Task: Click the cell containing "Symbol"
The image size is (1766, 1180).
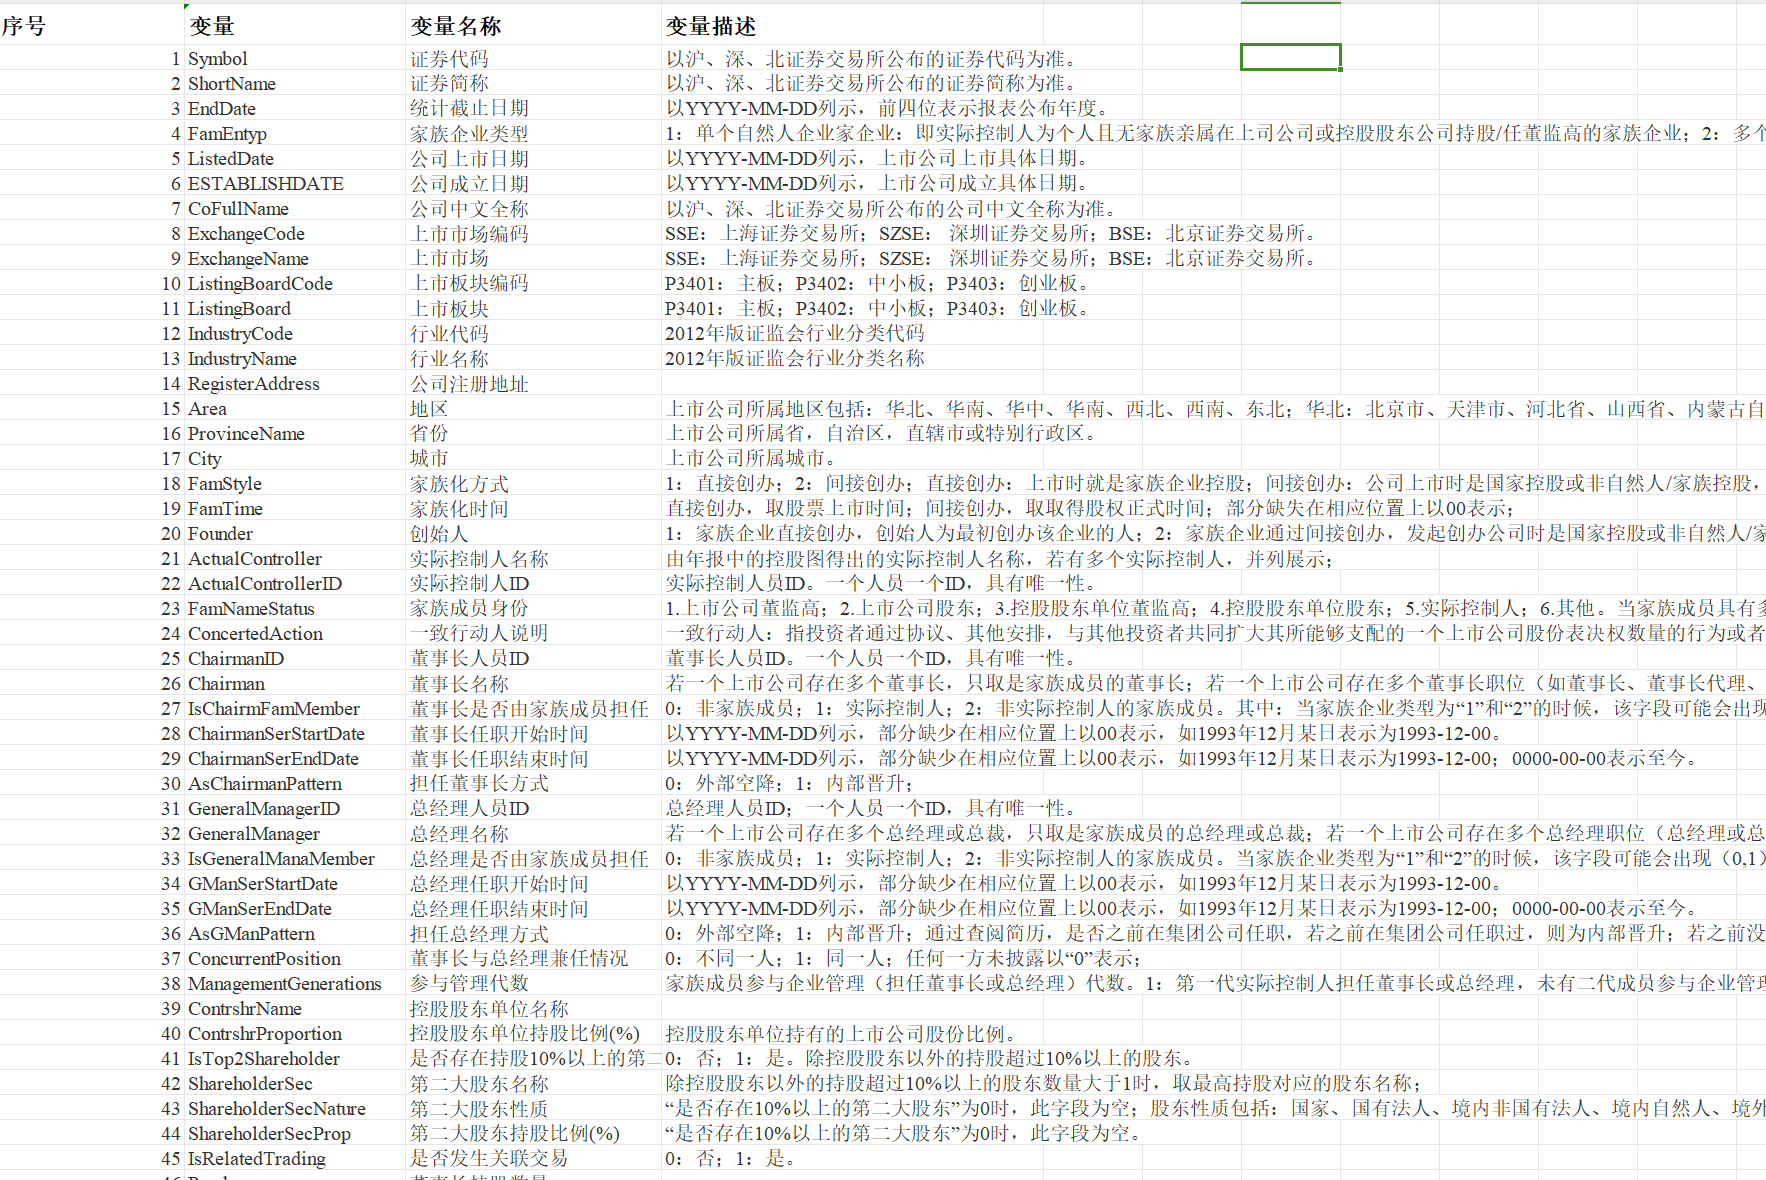Action: [x=218, y=59]
